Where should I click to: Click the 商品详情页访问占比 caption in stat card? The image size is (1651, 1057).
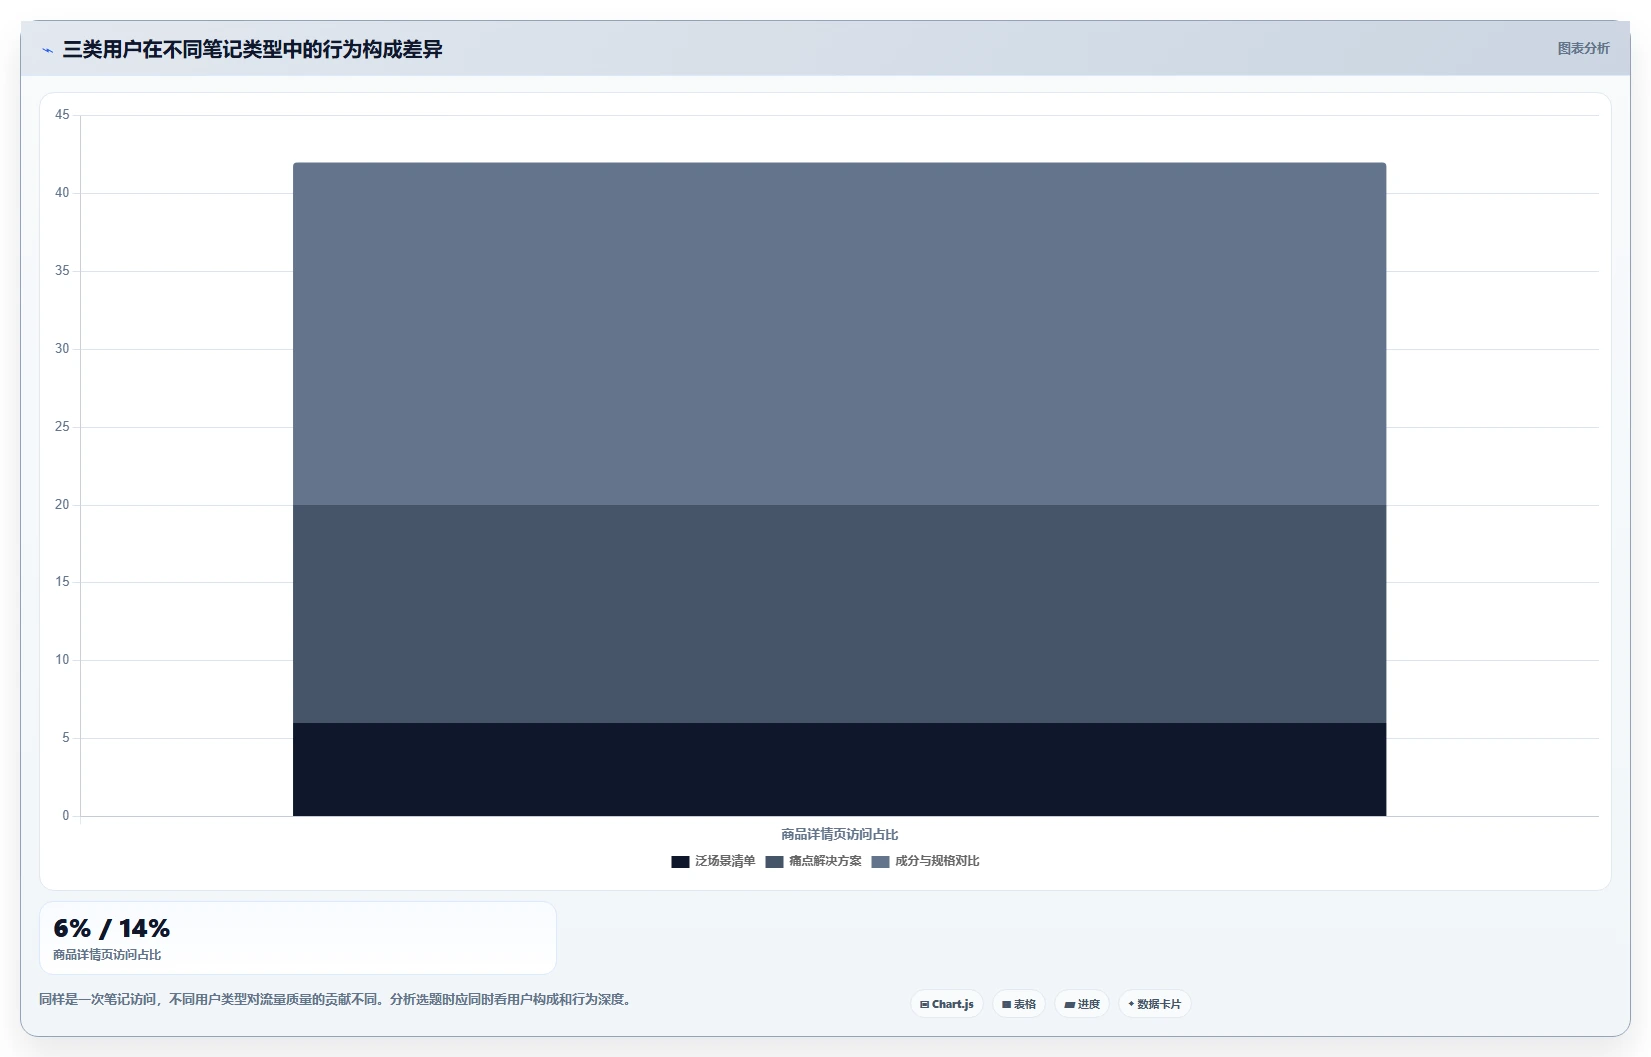pos(107,955)
